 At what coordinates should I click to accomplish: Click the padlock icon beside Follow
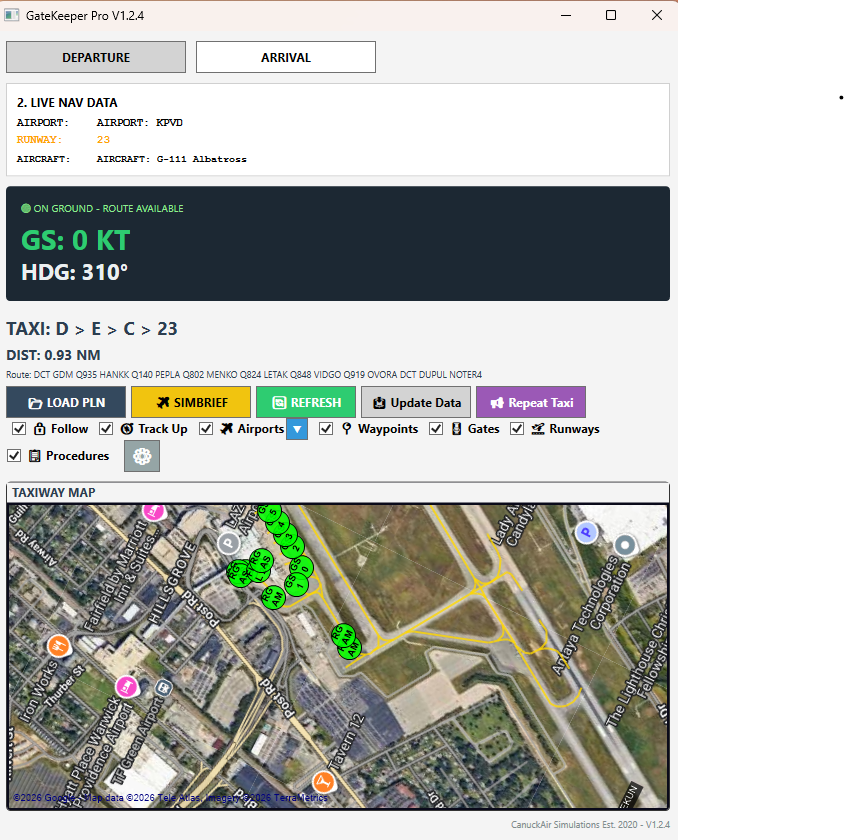pyautogui.click(x=39, y=429)
